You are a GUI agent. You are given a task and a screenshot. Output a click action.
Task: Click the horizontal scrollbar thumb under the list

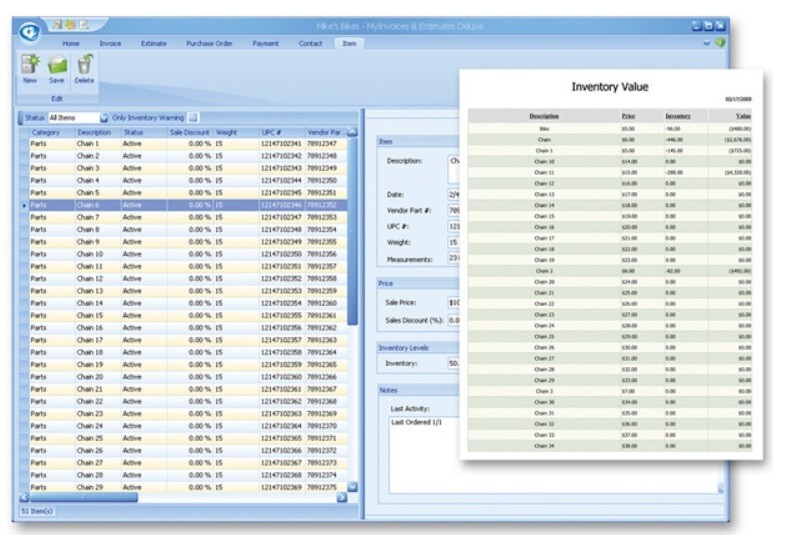coord(84,497)
